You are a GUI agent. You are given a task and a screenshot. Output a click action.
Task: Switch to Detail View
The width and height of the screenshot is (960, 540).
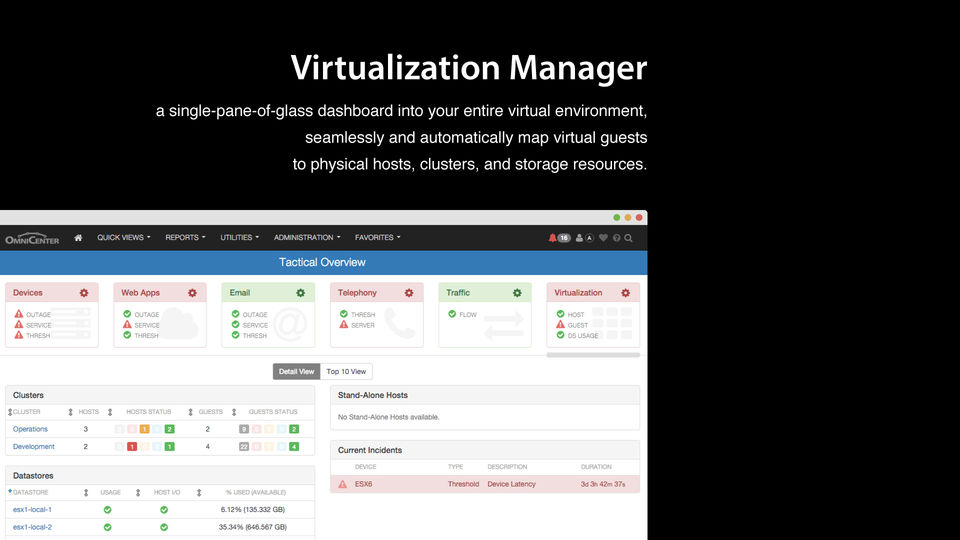point(296,371)
